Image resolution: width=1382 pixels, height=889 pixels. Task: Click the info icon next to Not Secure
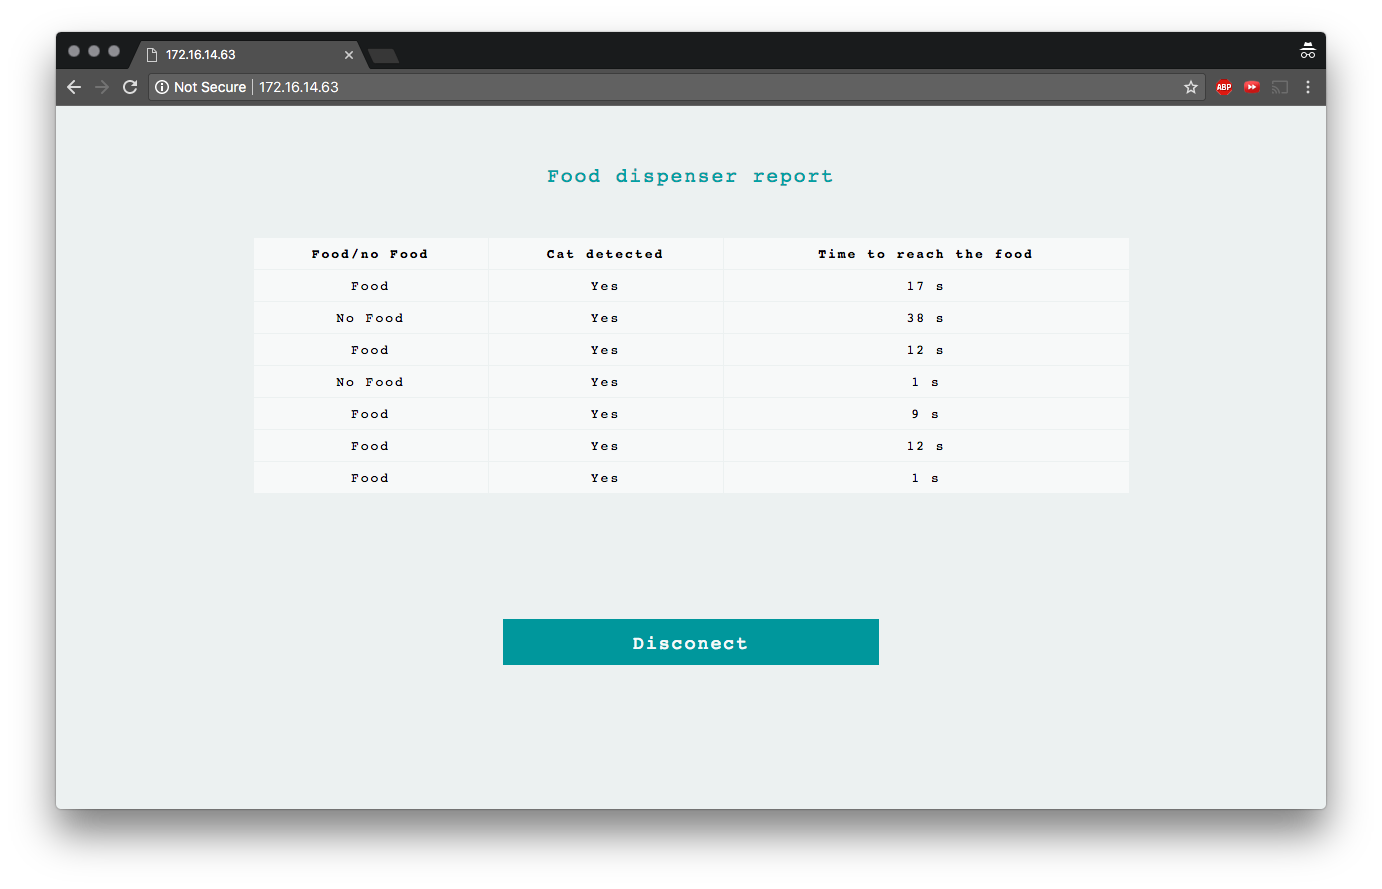(x=162, y=87)
